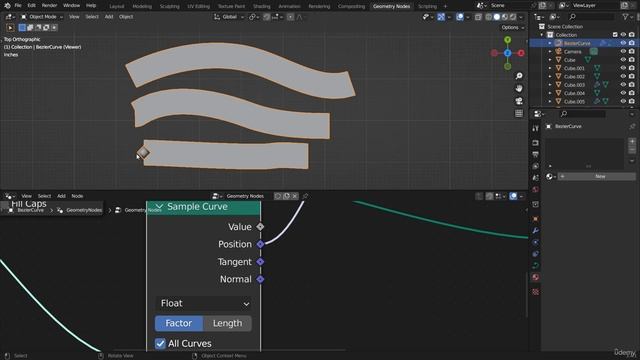The width and height of the screenshot is (640, 360).
Task: Click the green Y axis gizmo
Action: [x=507, y=40]
